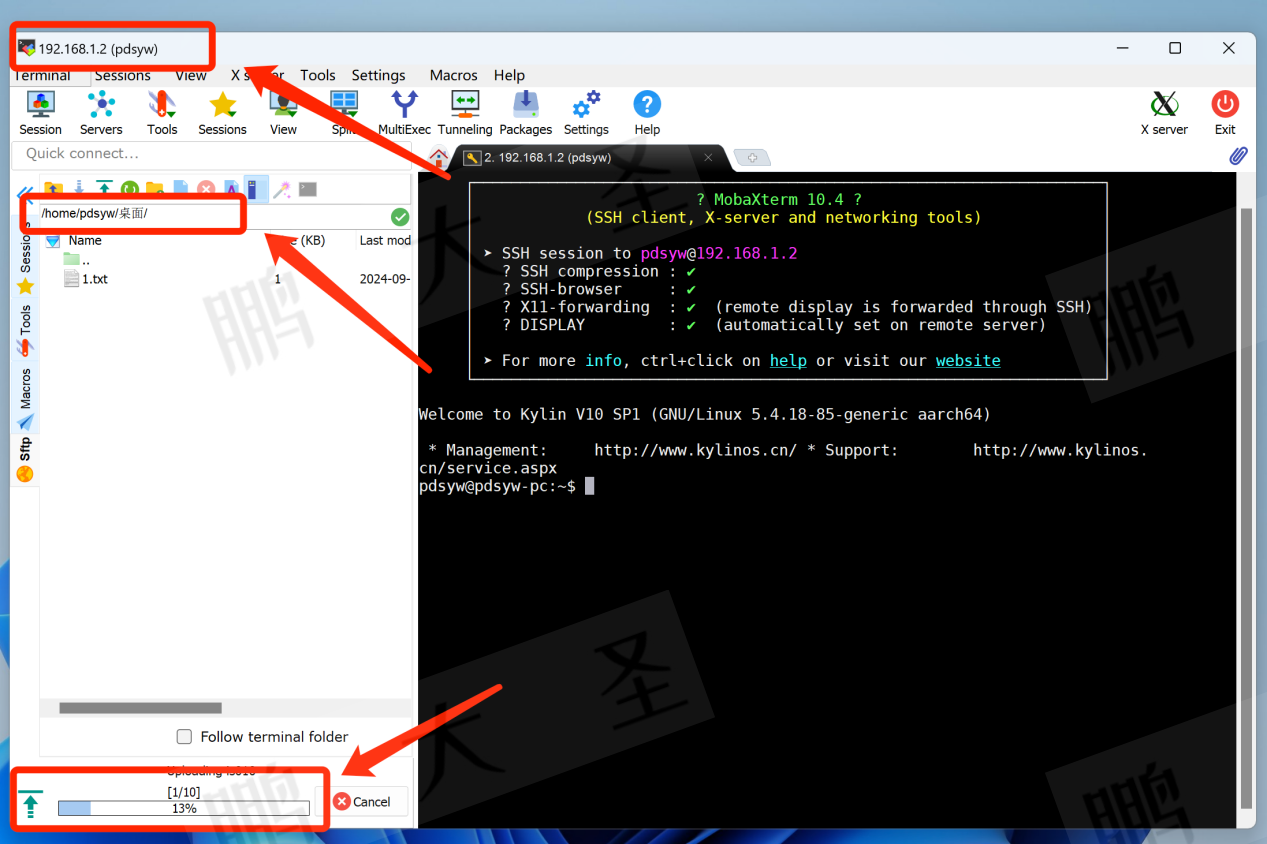Click the rename icon in SFTP toolbar
Screen dimensions: 1267x844
coord(231,189)
